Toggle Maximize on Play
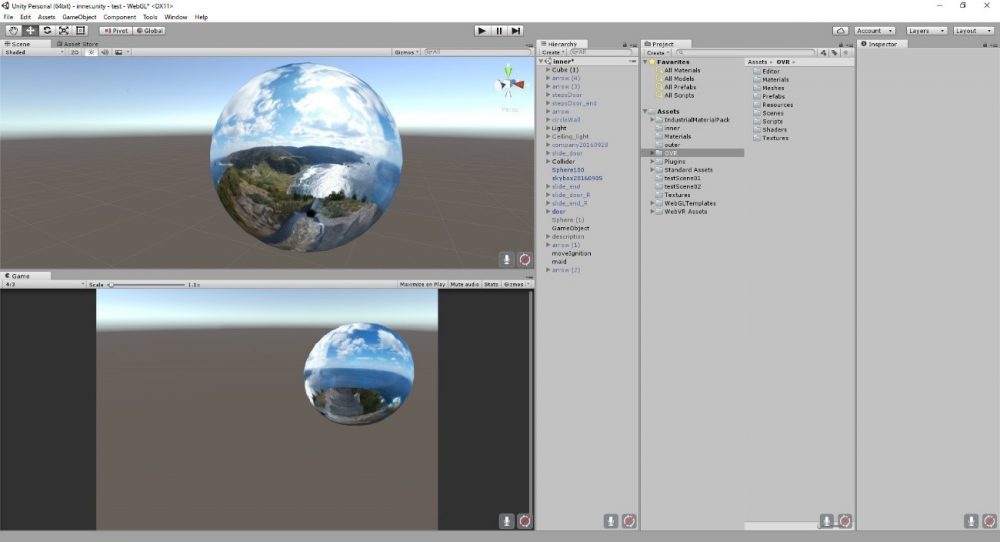The height and width of the screenshot is (542, 1000). click(x=422, y=284)
